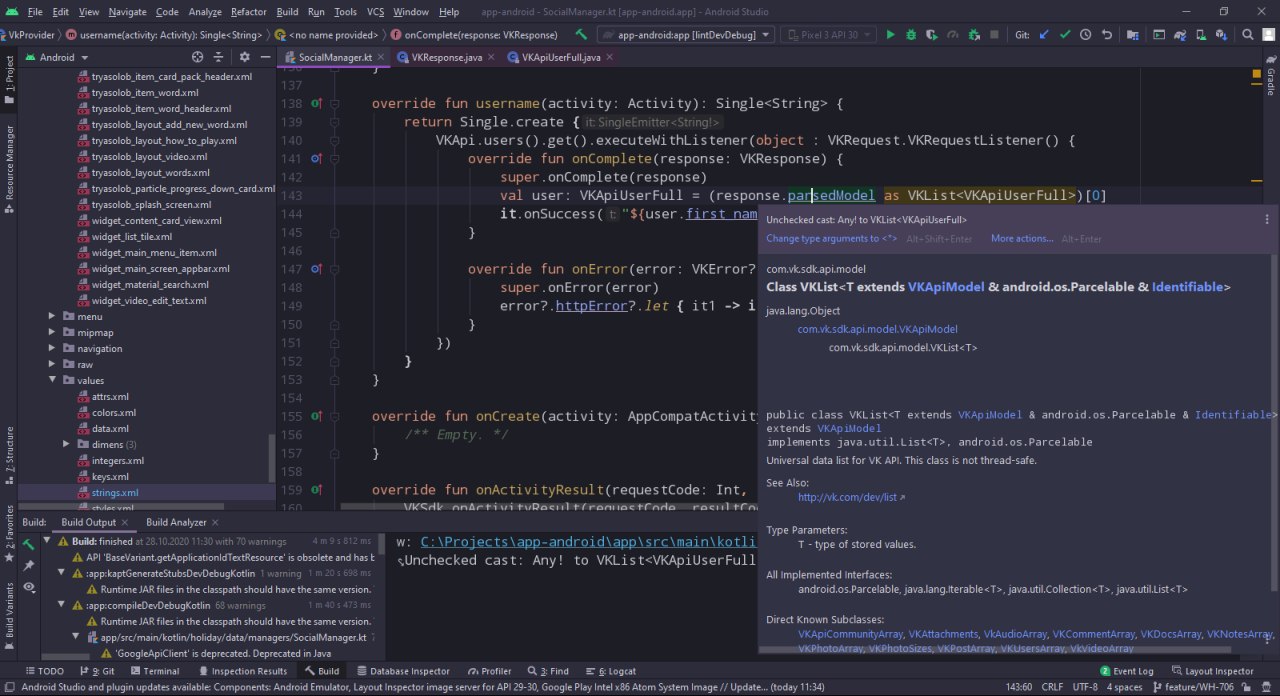Image resolution: width=1280 pixels, height=696 pixels.
Task: Expand the navigation folder
Action: pos(52,348)
